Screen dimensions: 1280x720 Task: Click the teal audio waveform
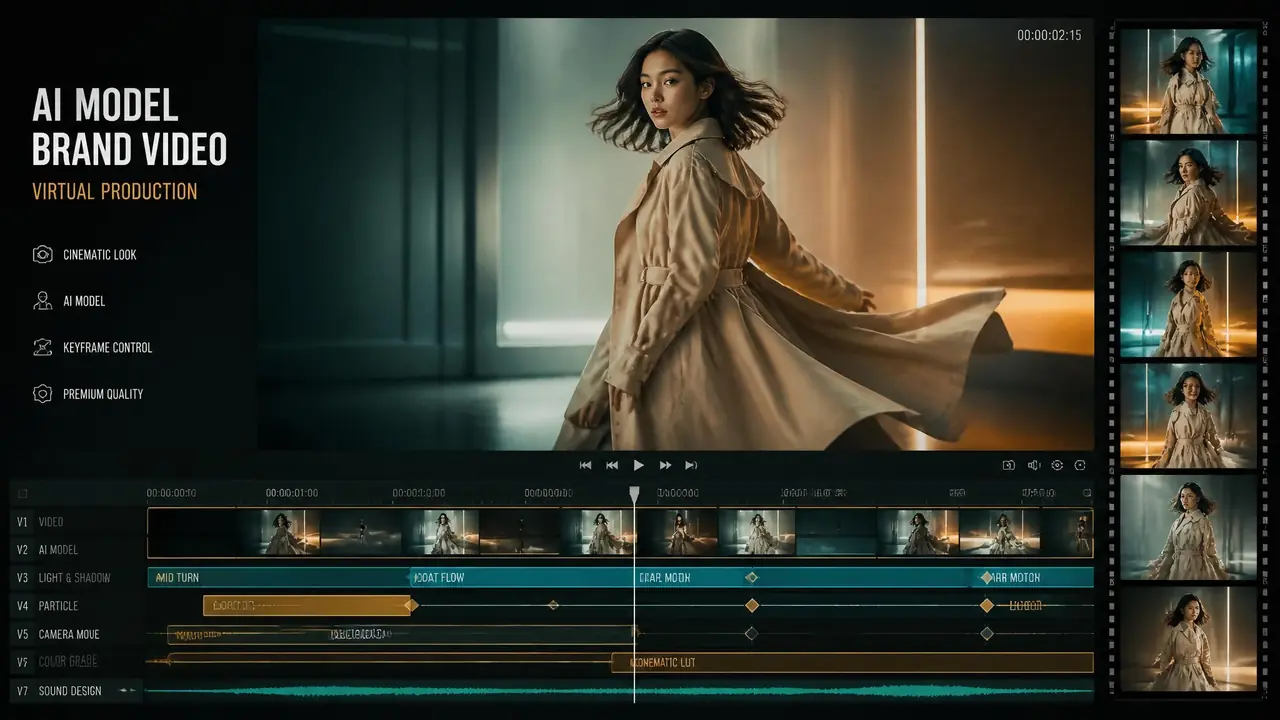point(620,691)
